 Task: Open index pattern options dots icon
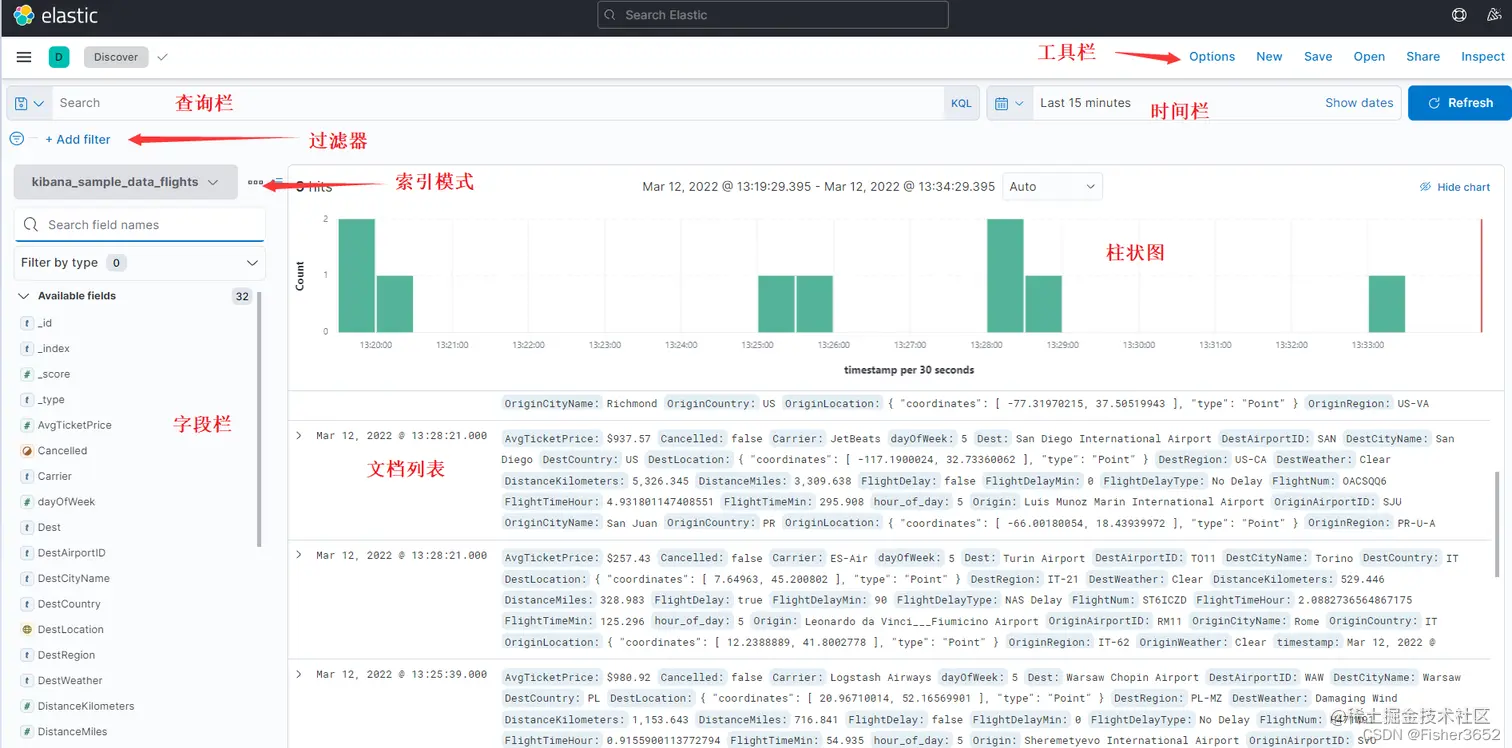click(x=256, y=182)
